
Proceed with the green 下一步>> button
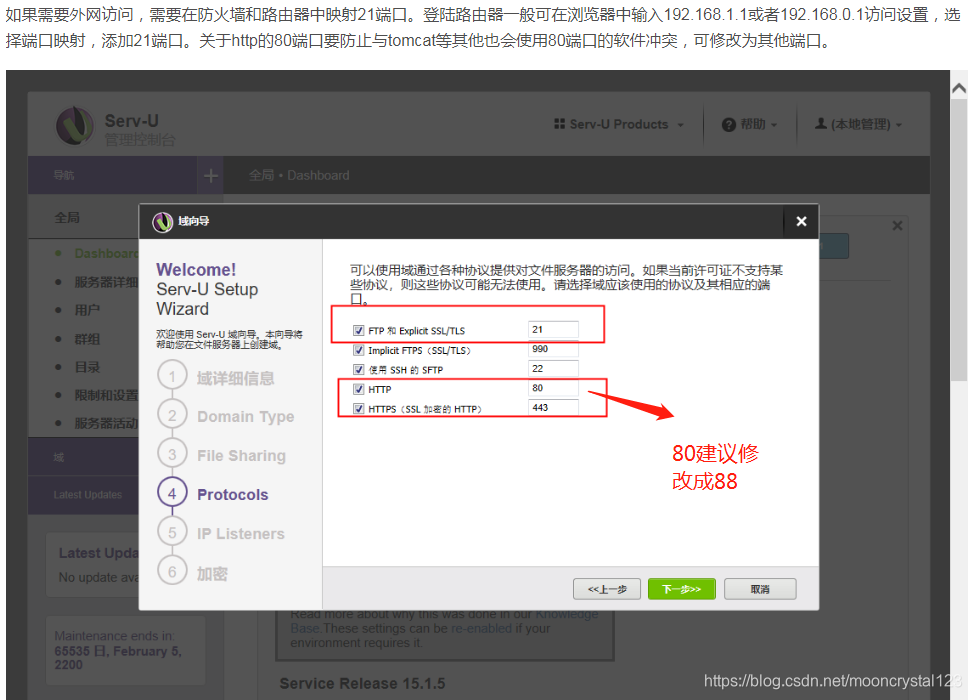click(x=681, y=589)
